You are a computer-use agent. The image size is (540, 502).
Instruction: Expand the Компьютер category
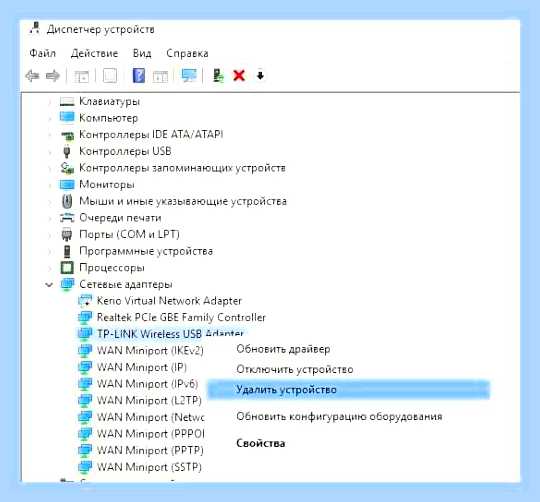coord(50,118)
